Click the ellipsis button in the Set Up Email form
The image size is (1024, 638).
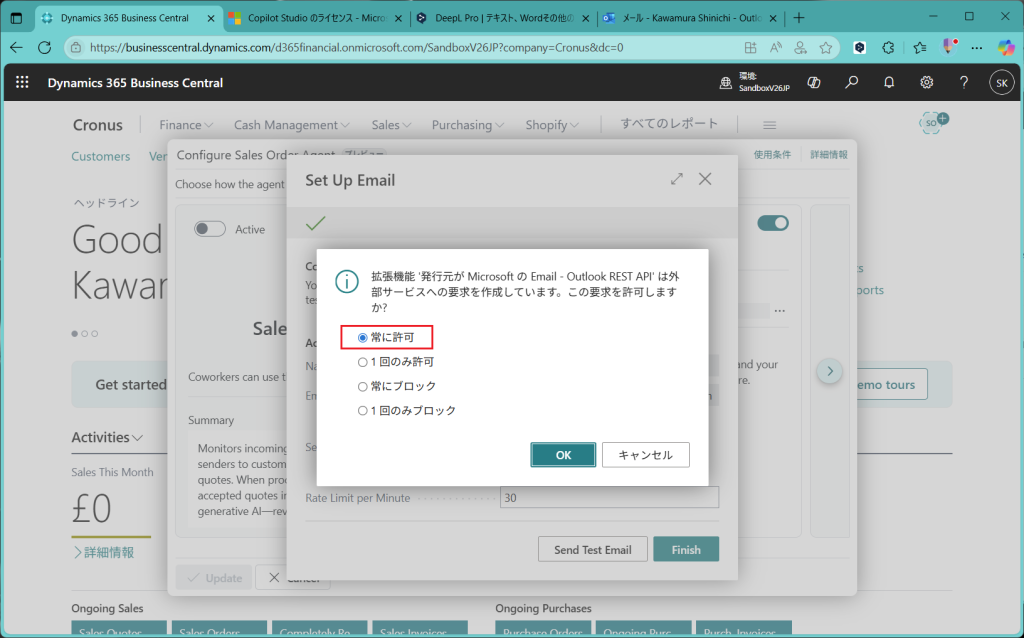(780, 311)
